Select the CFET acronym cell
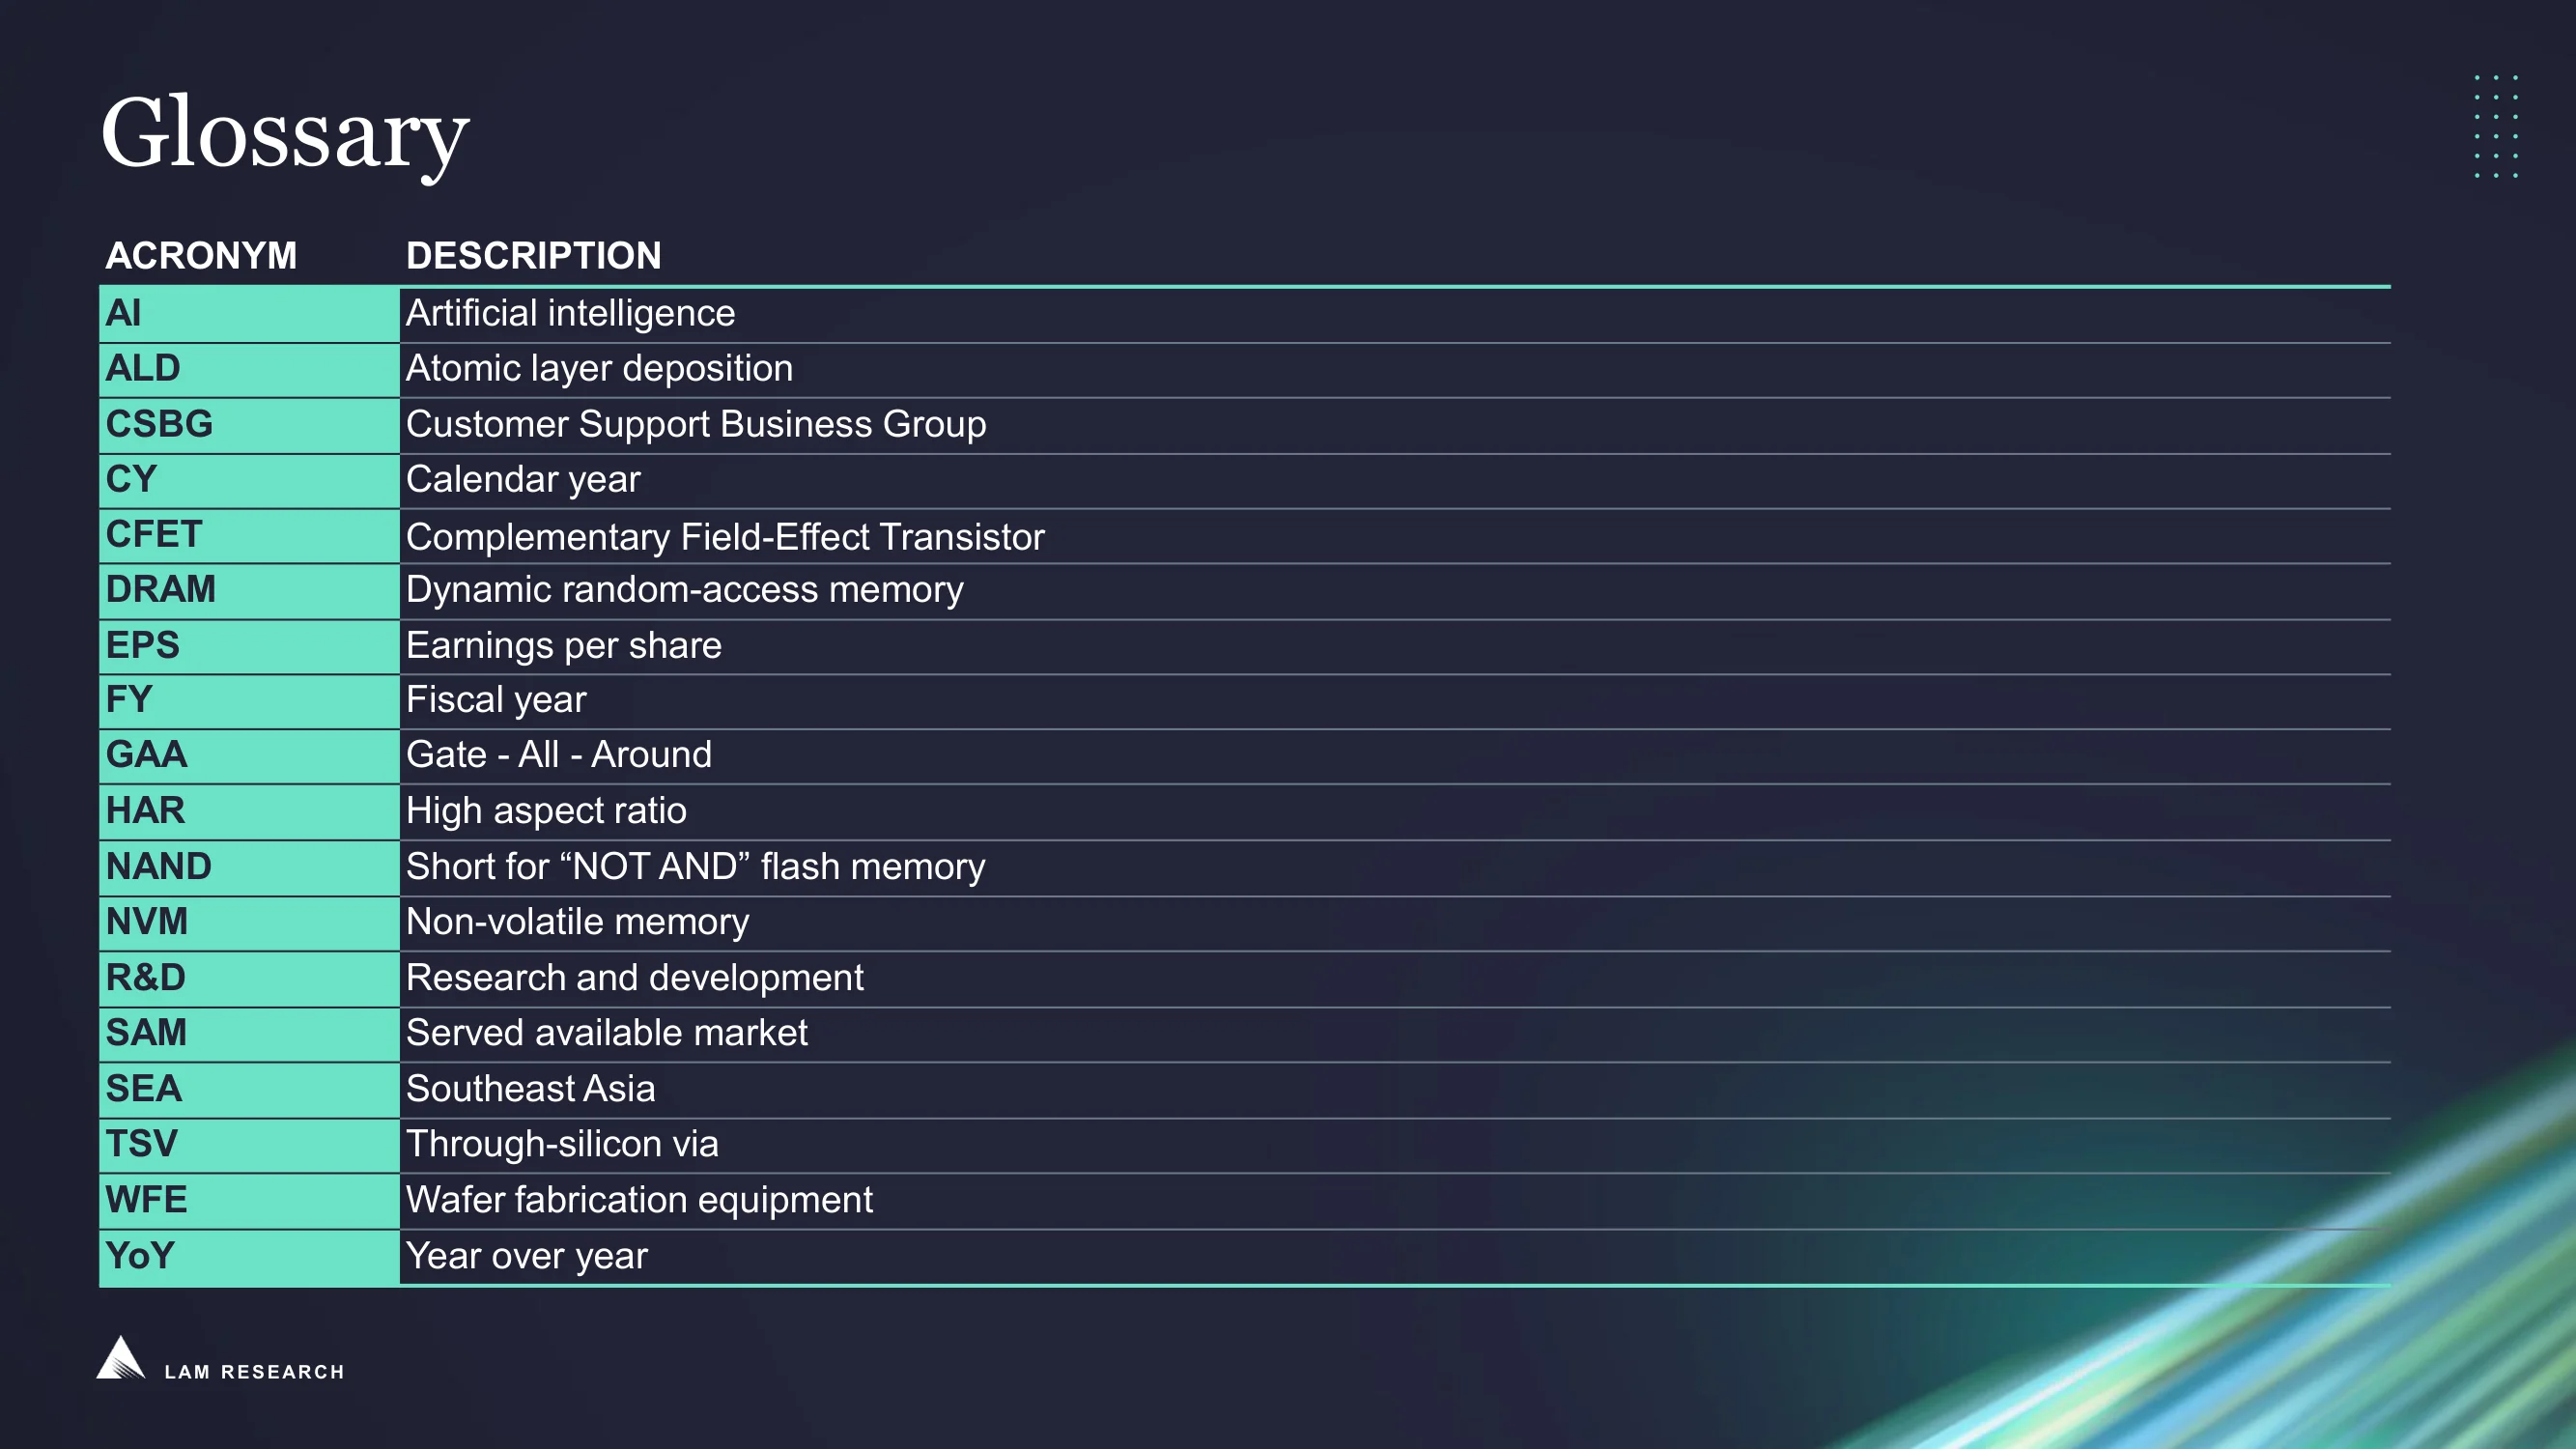The image size is (2576, 1449). [x=249, y=535]
